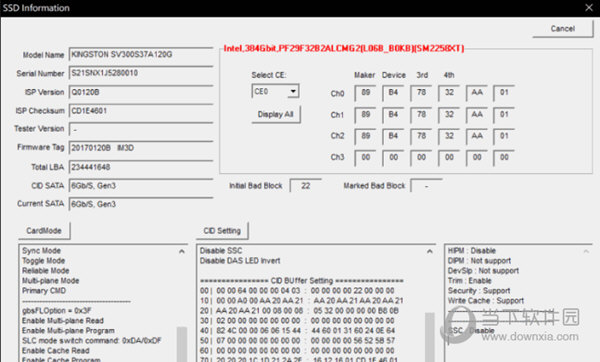Viewport: 600px width, 362px height.
Task: Click the Ch1 AA value field
Action: (477, 115)
